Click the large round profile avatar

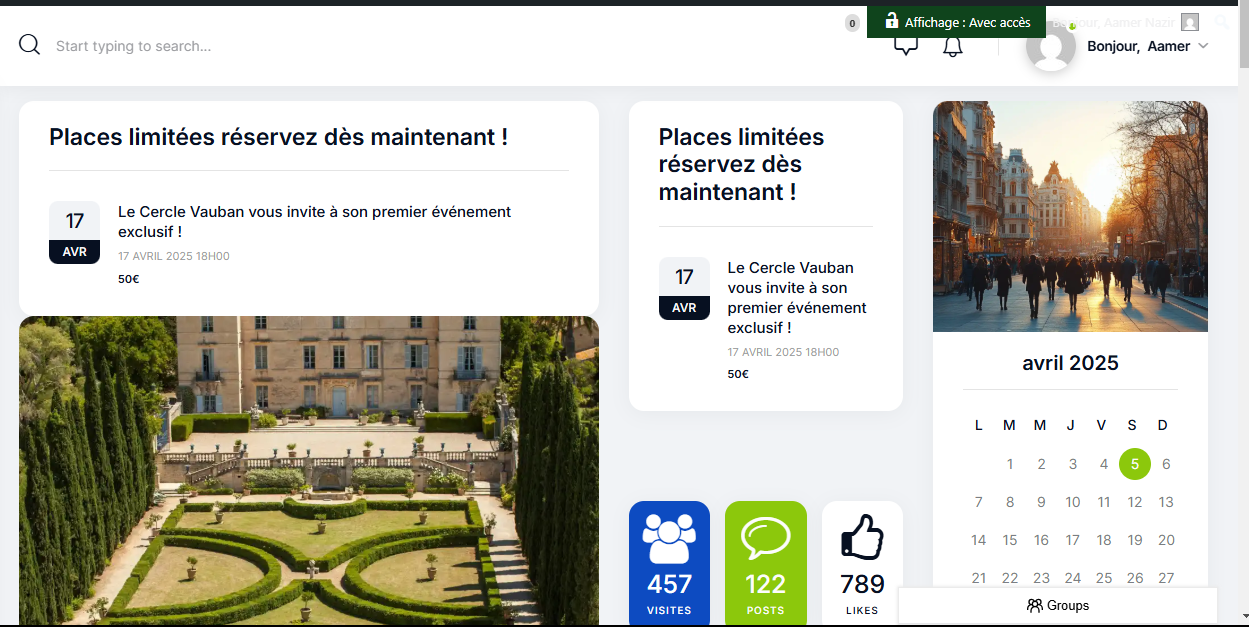pos(1051,46)
